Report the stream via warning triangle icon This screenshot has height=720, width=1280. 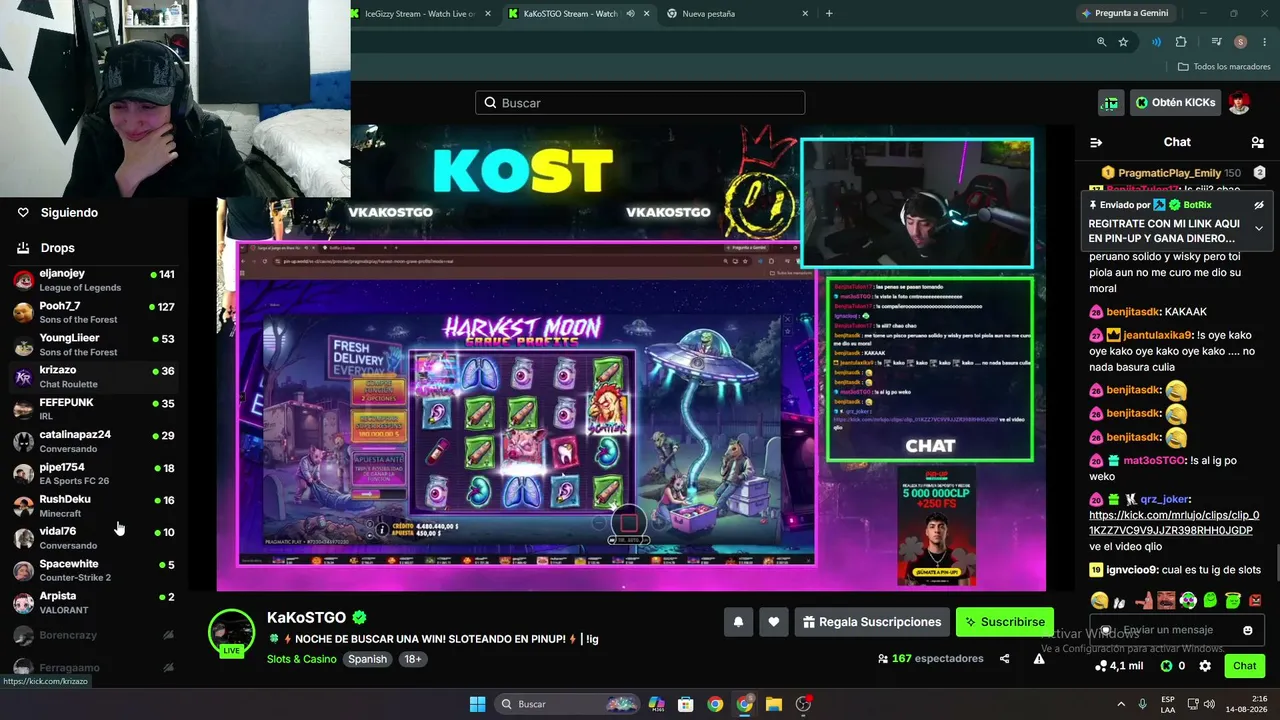click(1039, 659)
